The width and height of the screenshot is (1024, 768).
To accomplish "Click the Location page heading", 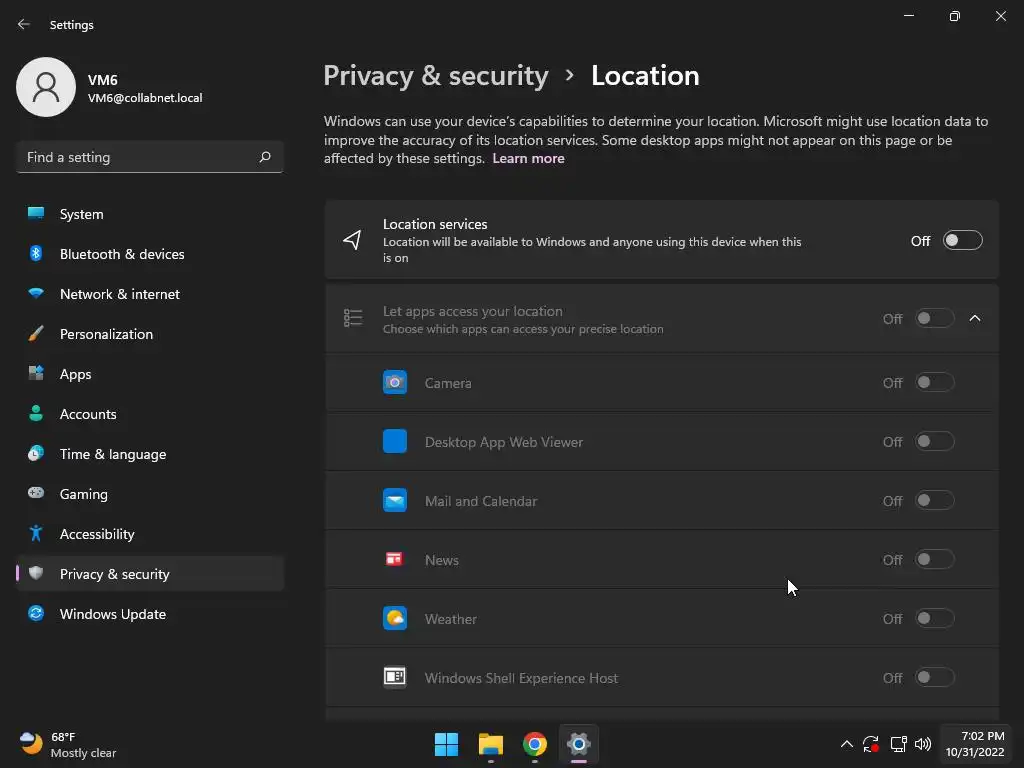I will [x=645, y=76].
